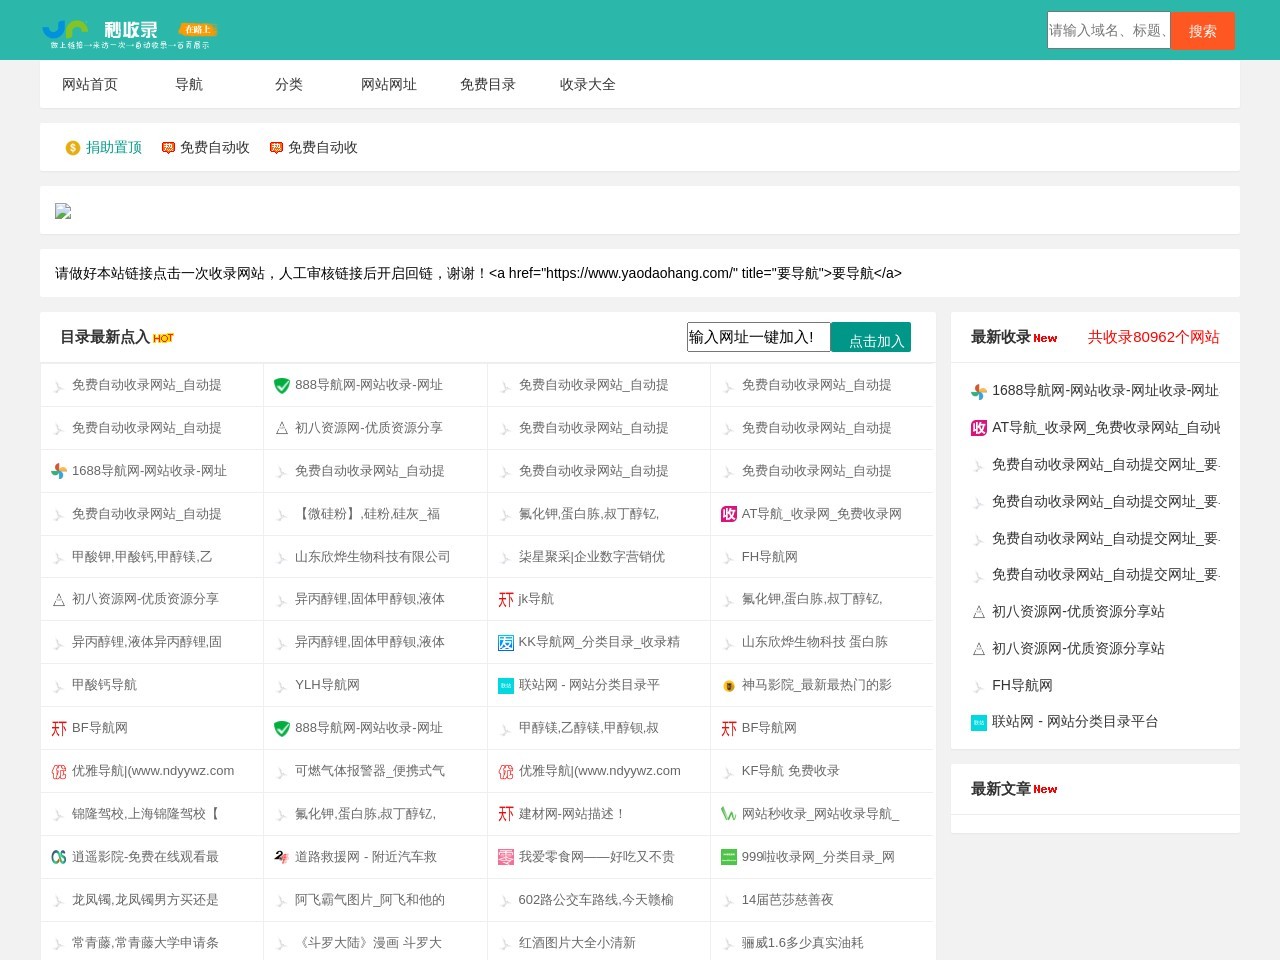This screenshot has width=1280, height=960.
Task: Open the 网站首页 navigation menu item
Action: click(90, 85)
